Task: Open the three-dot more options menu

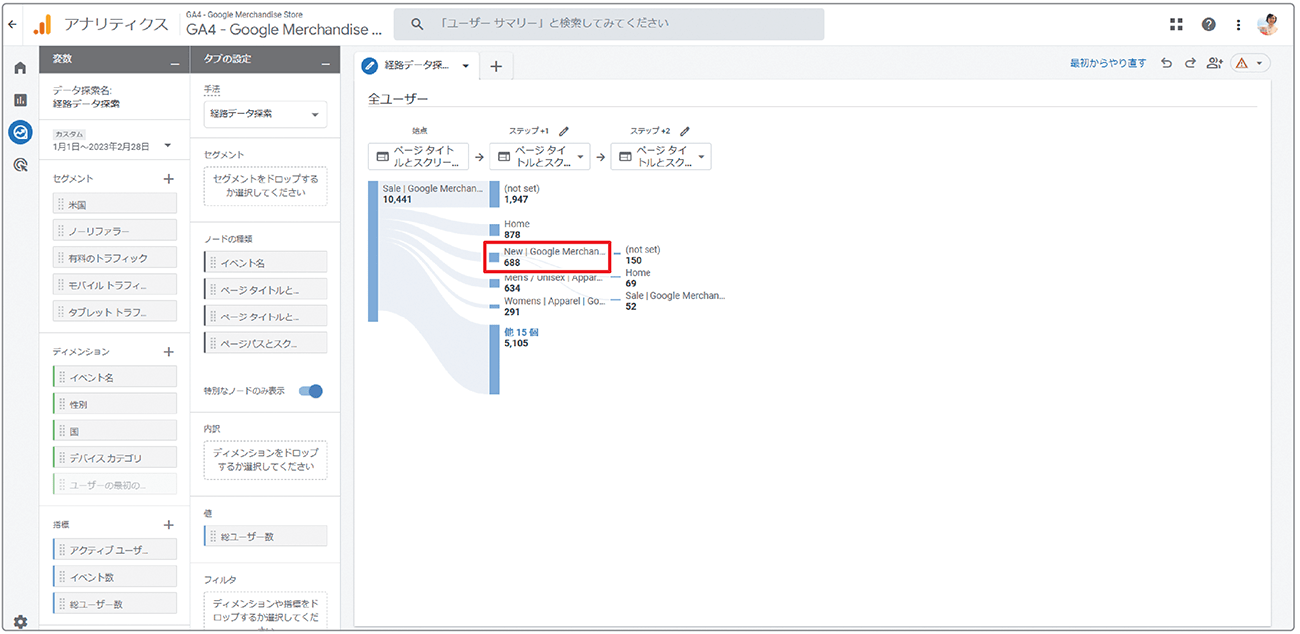Action: [1239, 24]
